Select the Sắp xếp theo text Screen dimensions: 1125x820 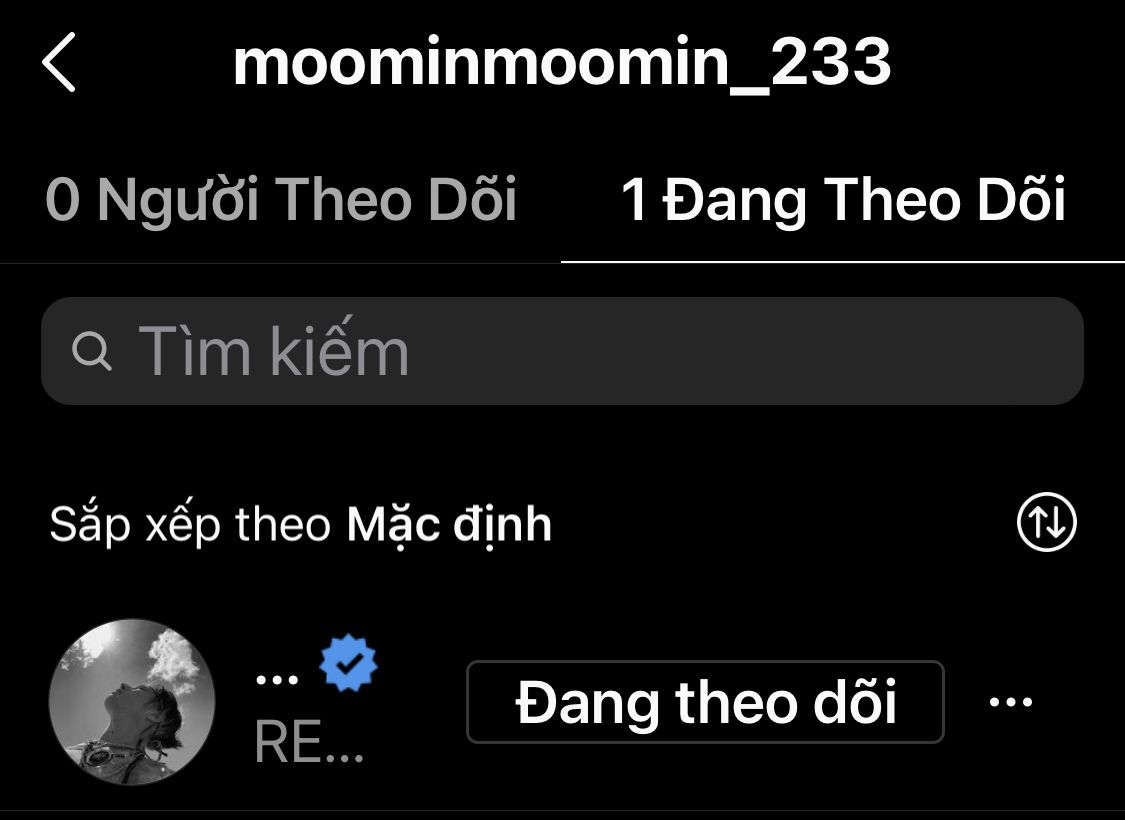tap(190, 526)
